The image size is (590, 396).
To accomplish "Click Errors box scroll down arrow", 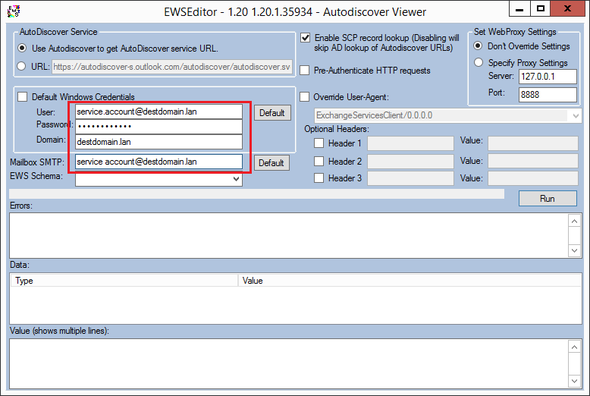I will (x=574, y=250).
